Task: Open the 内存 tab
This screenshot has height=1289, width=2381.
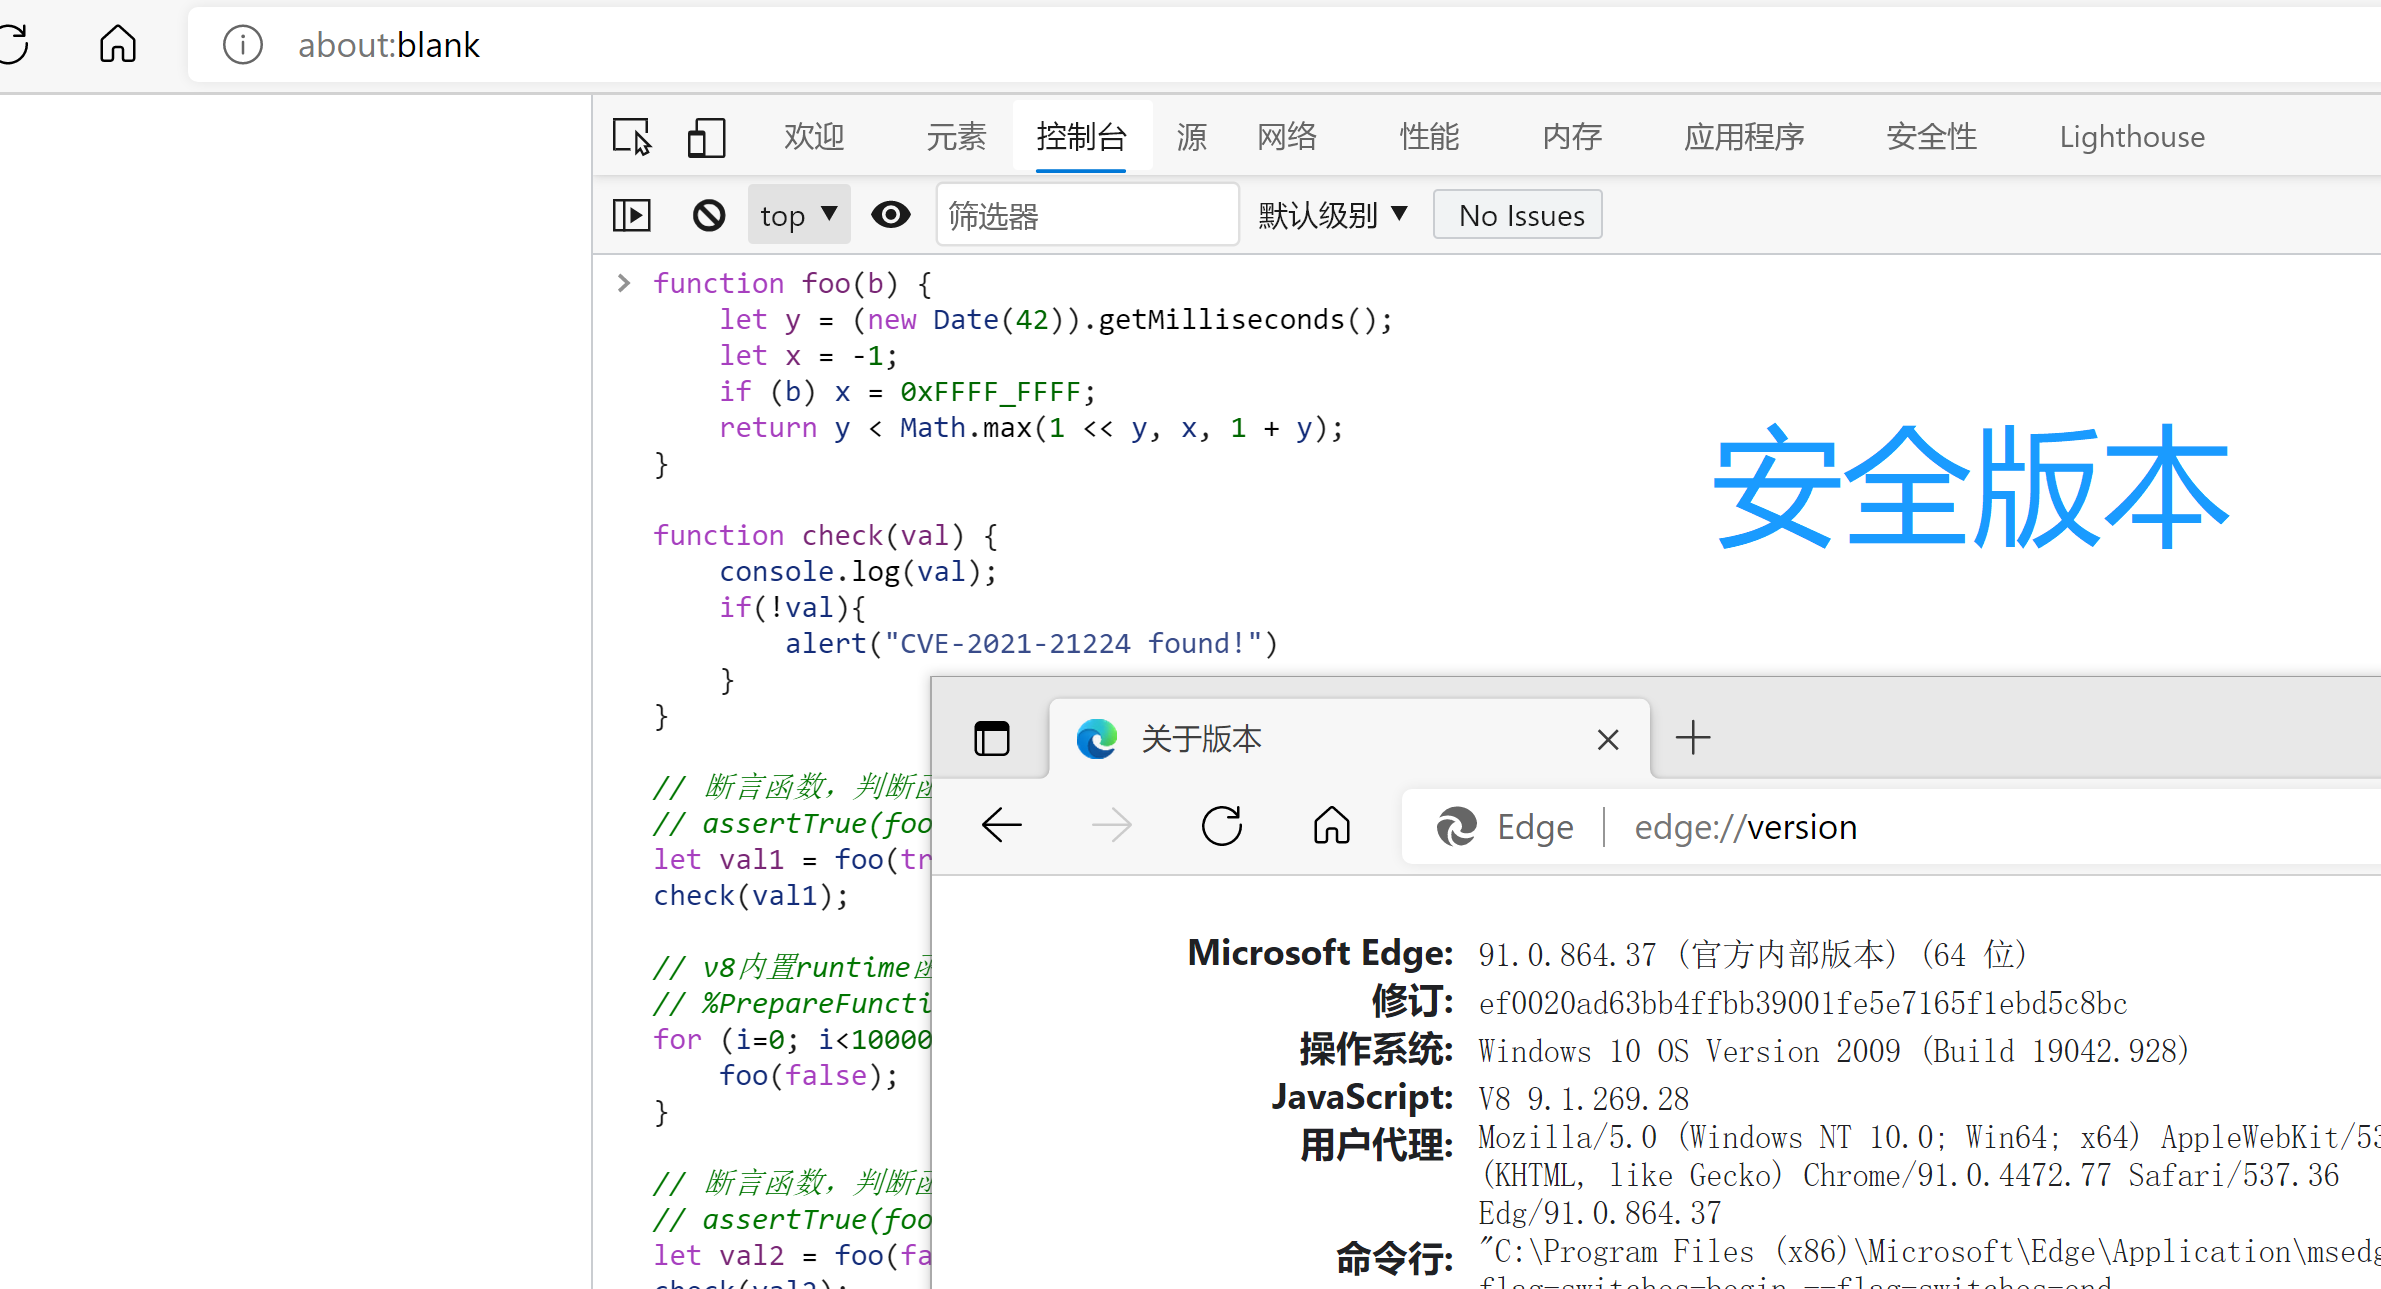Action: 1572,137
